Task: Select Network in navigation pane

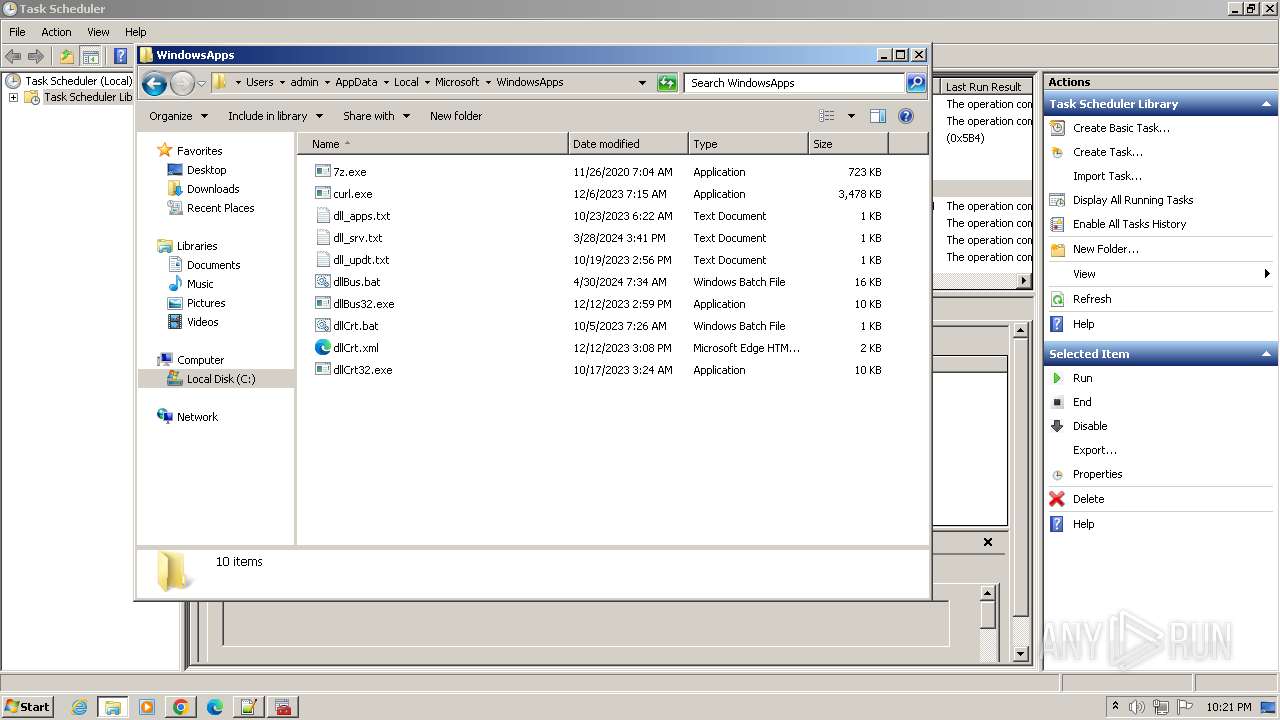Action: point(197,417)
